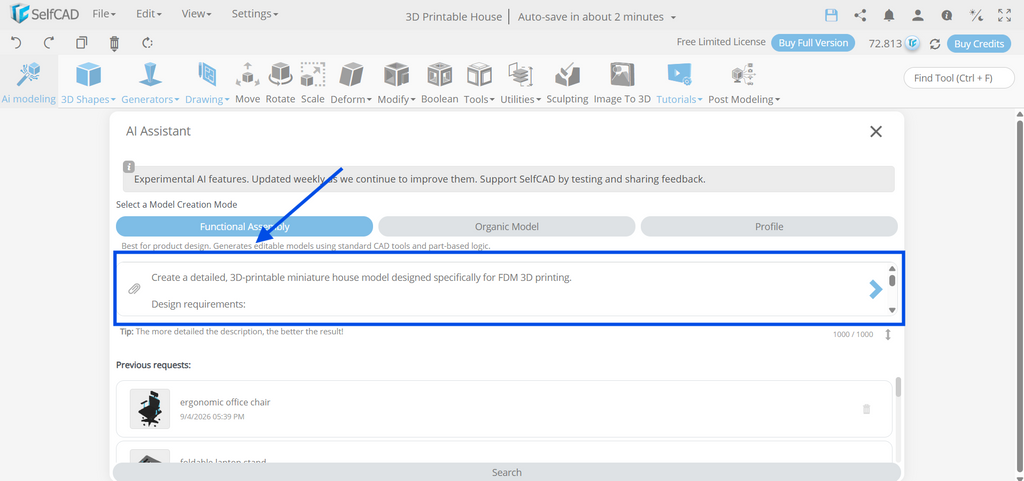
Task: Open the Edit menu
Action: coord(148,14)
